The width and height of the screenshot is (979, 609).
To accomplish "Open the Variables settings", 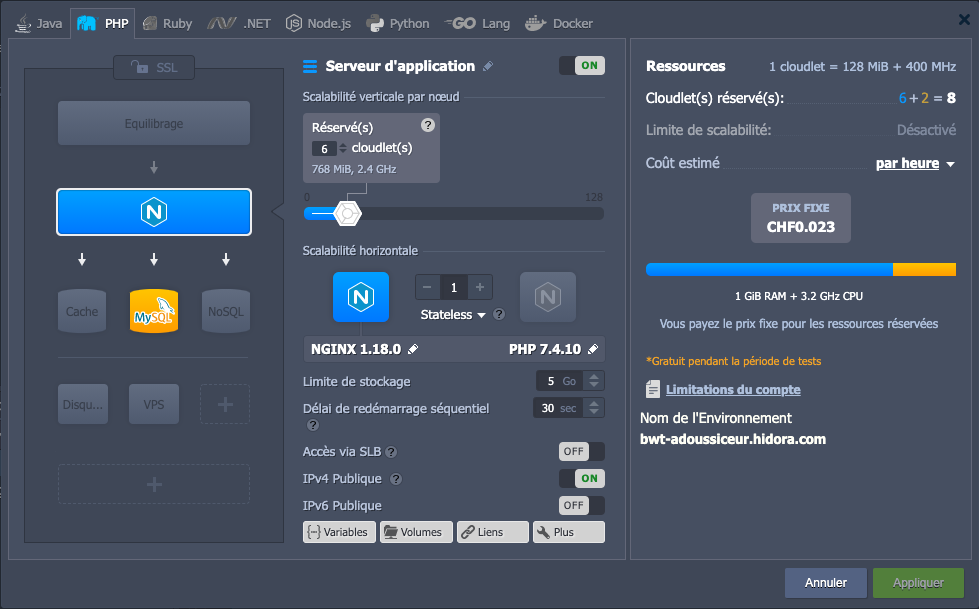I will tap(339, 532).
